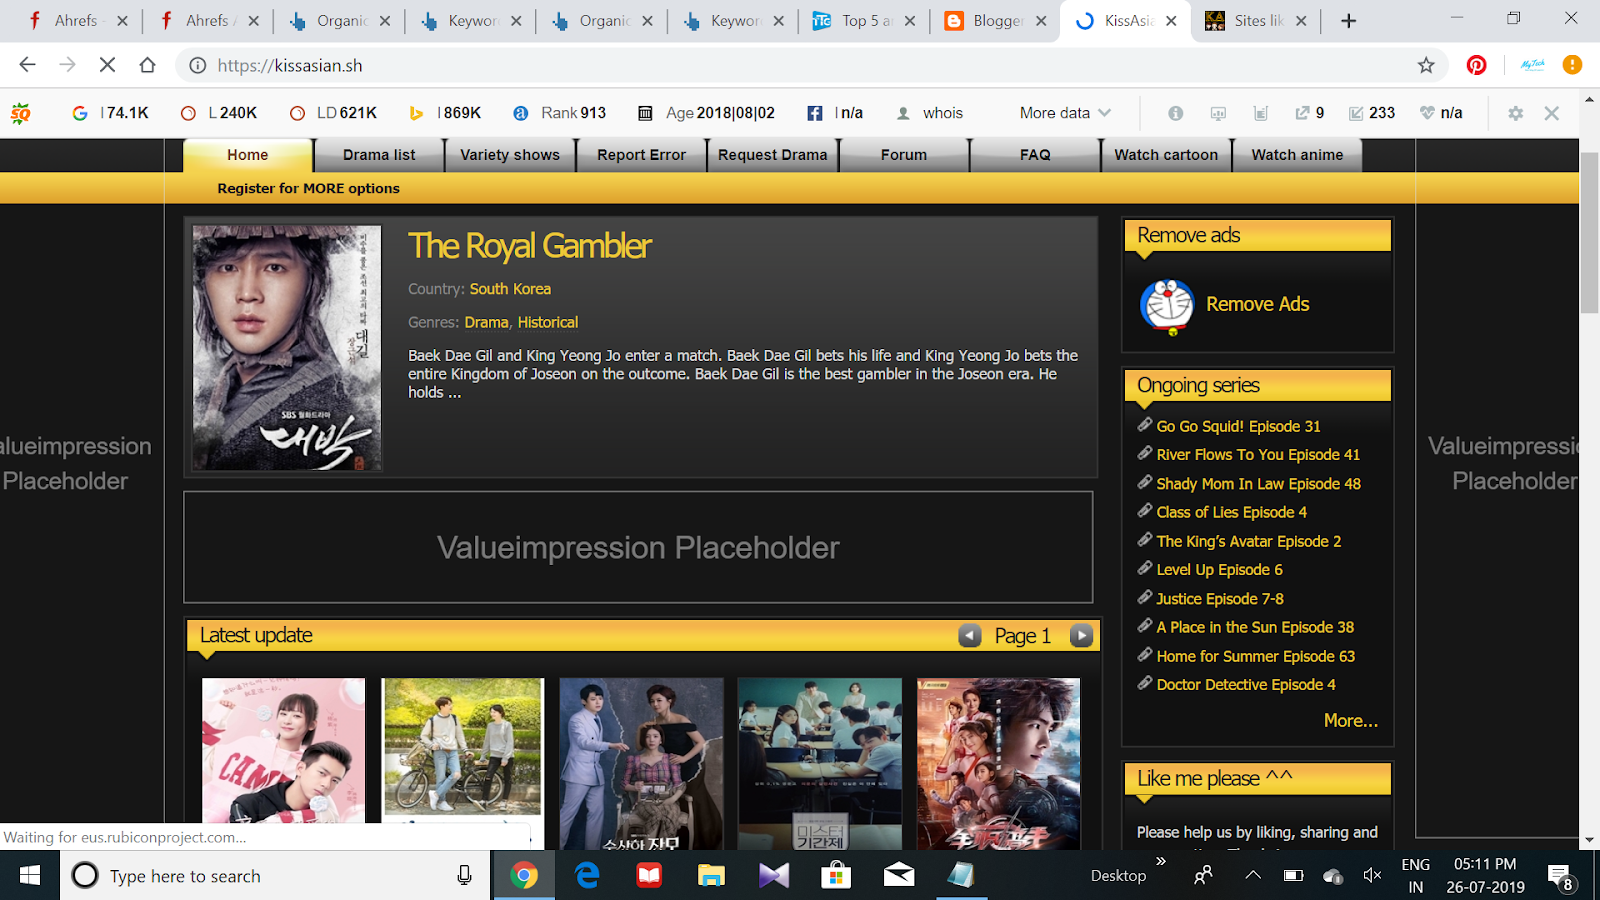Open Class of Lies Episode 4

click(1232, 512)
